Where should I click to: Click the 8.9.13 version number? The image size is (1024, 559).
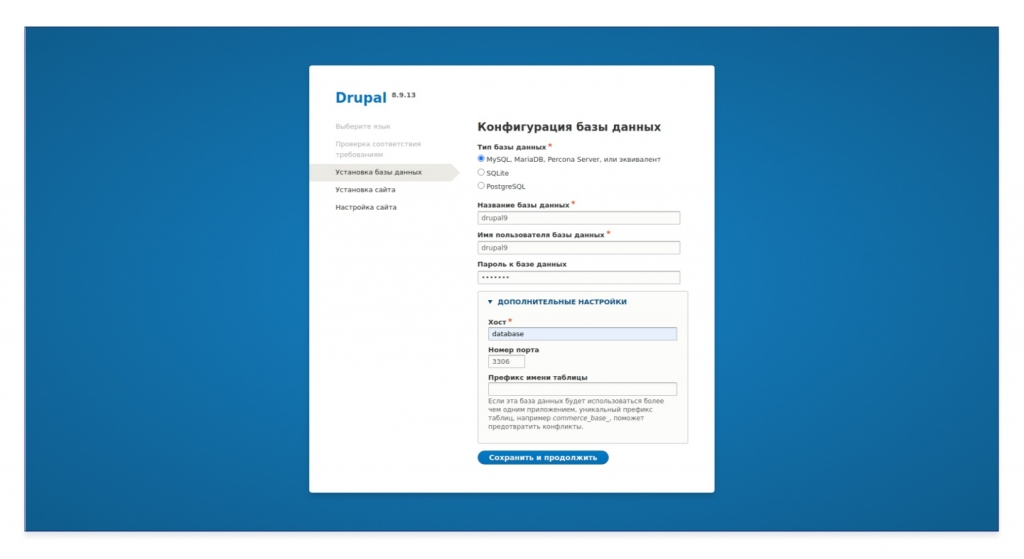click(404, 95)
